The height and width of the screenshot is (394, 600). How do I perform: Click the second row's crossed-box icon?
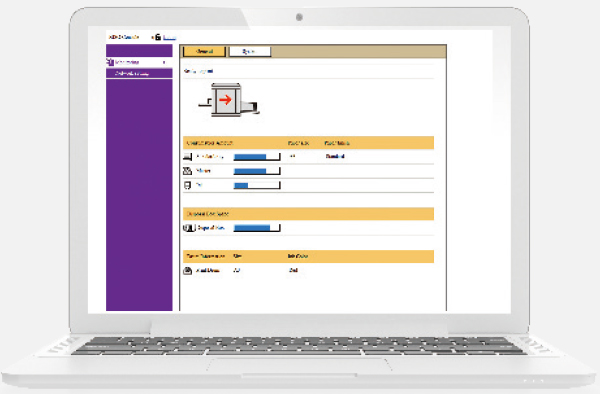click(x=188, y=171)
